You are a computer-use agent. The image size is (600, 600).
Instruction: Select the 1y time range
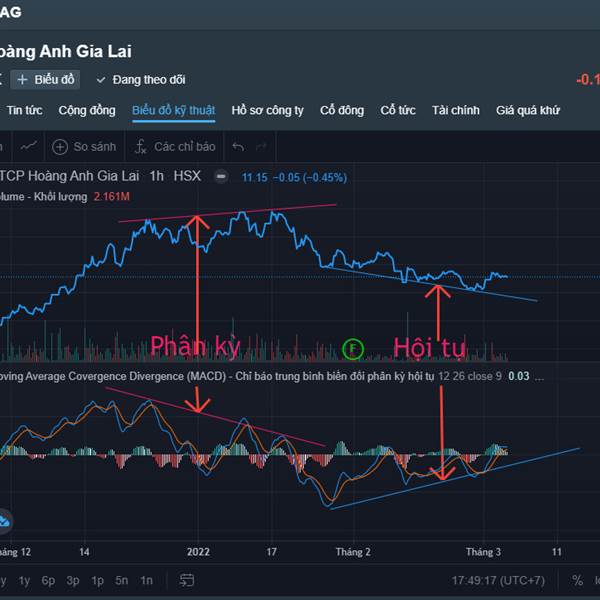click(24, 580)
